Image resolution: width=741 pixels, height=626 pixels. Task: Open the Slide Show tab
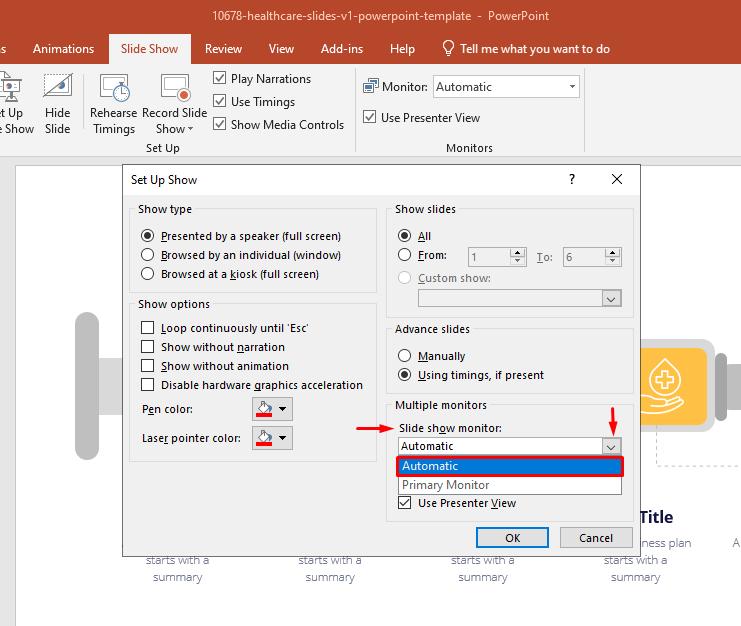pos(149,49)
